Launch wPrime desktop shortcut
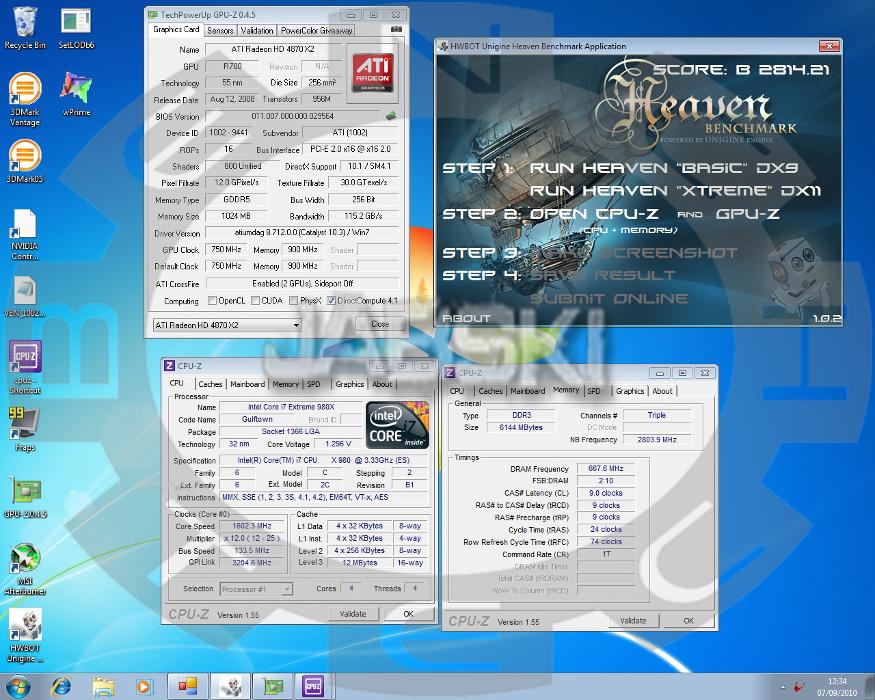Viewport: 875px width, 700px height. point(76,94)
